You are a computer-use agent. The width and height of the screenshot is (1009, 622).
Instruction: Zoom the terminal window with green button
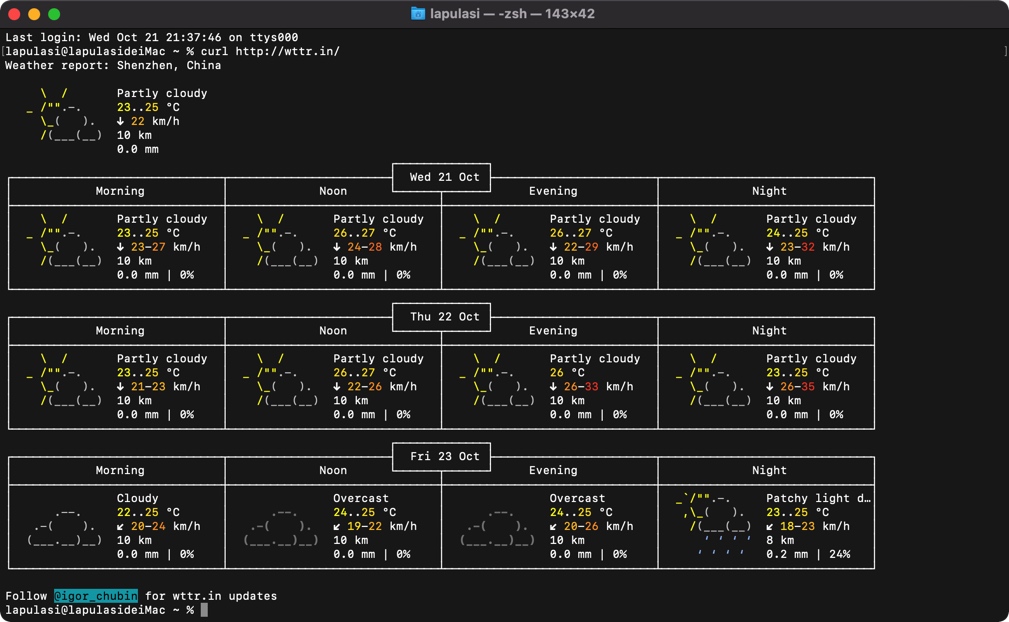[54, 14]
